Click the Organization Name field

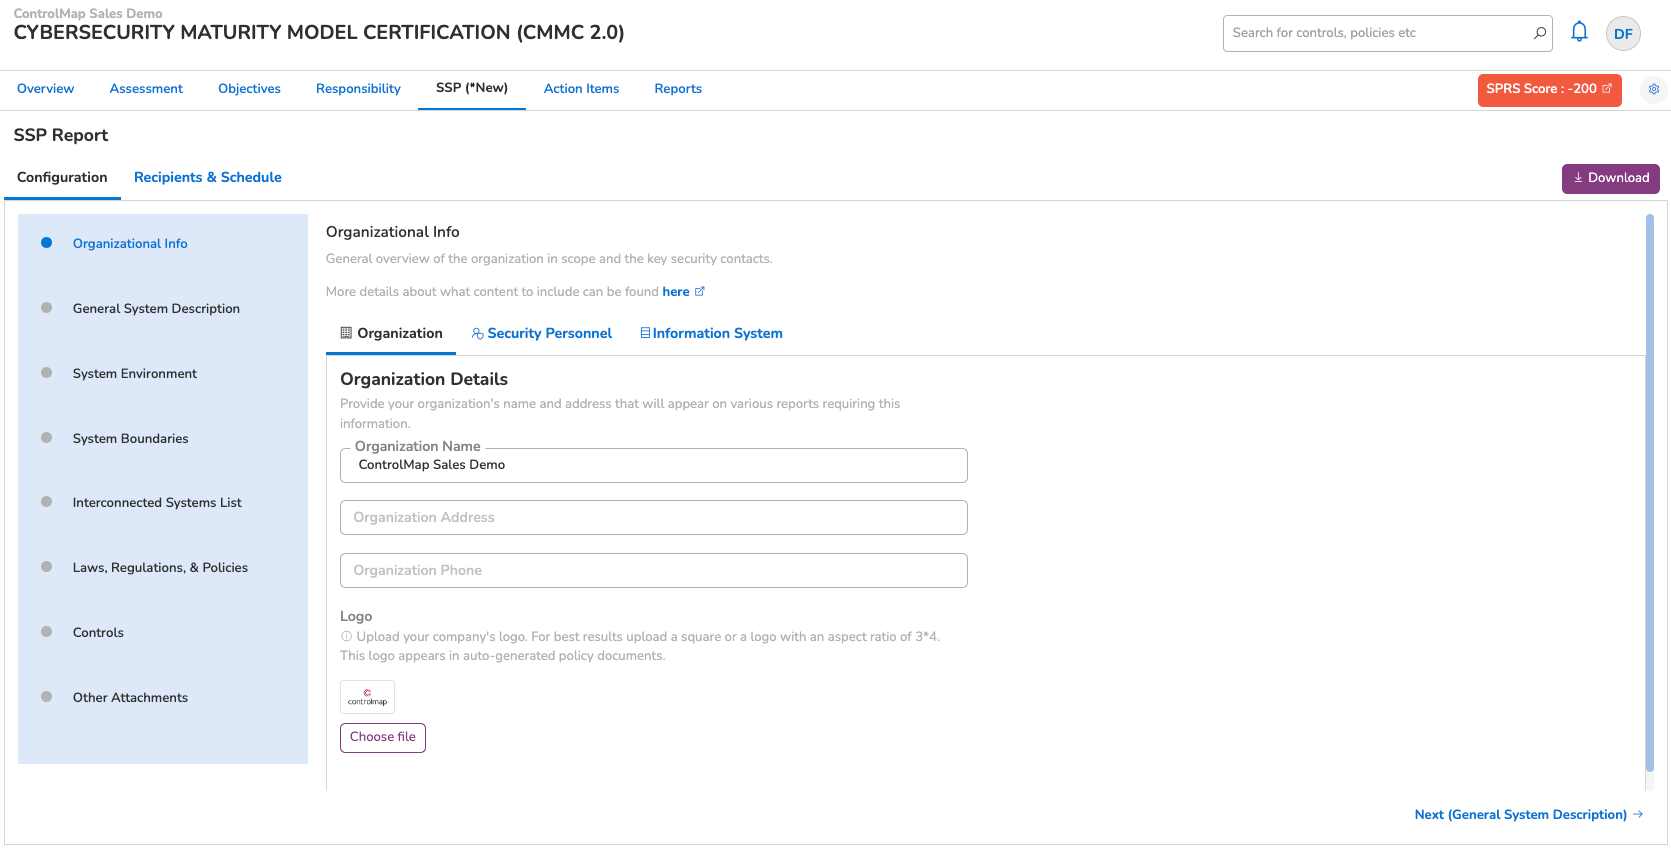coord(653,465)
